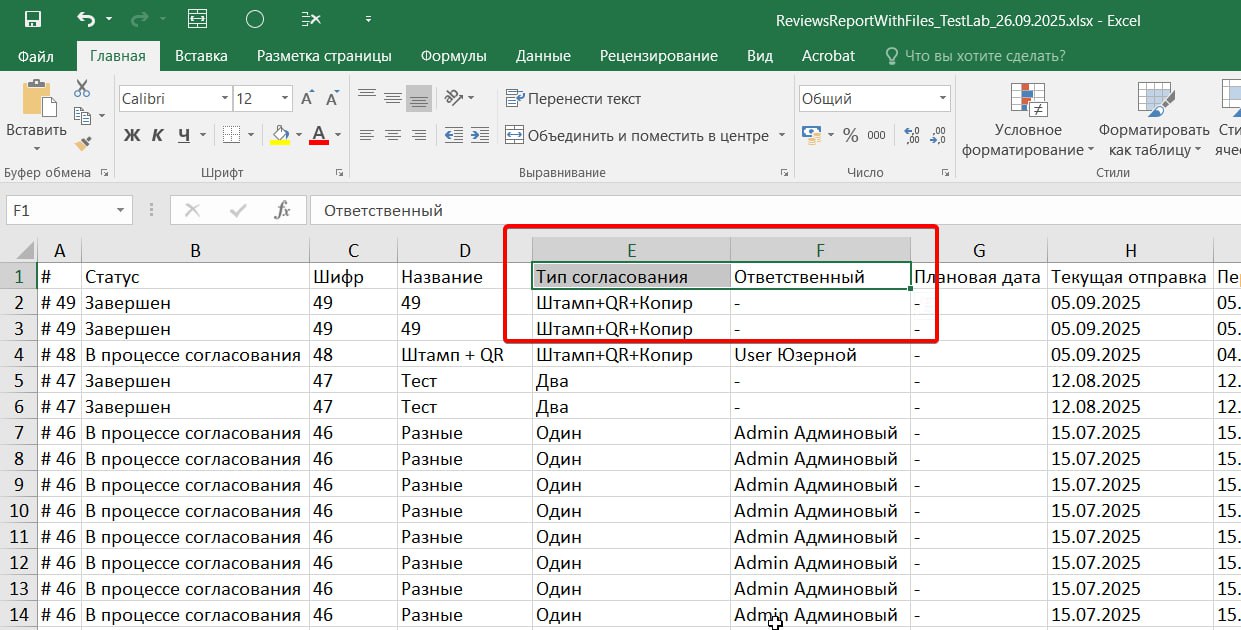Apply cell borders with the borders icon
The image size is (1241, 630).
point(231,135)
